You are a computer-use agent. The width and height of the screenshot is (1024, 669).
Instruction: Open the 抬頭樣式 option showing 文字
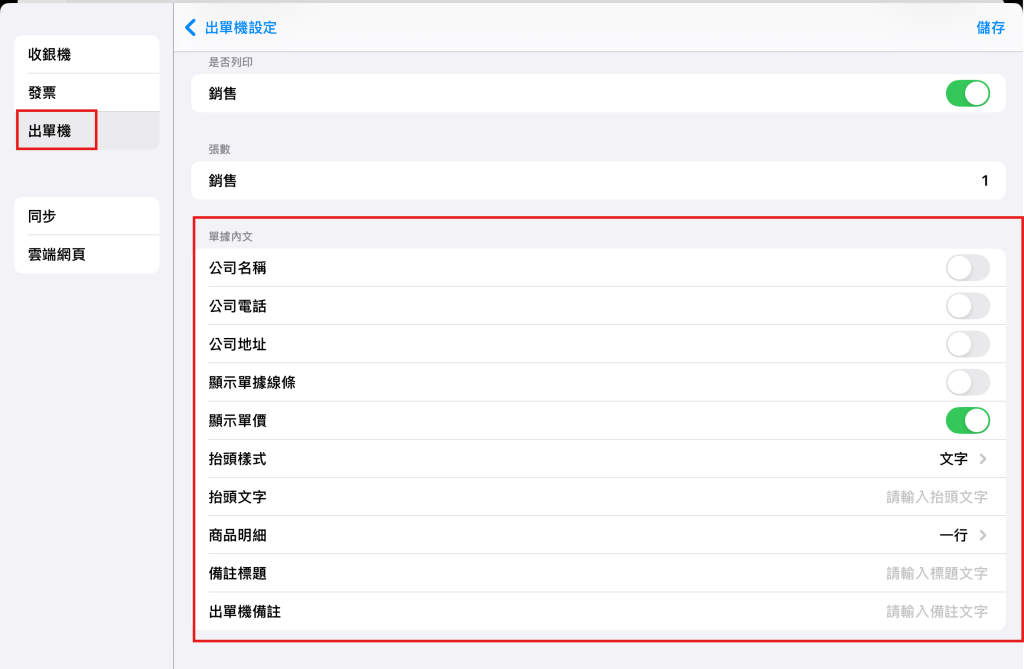pyautogui.click(x=598, y=459)
